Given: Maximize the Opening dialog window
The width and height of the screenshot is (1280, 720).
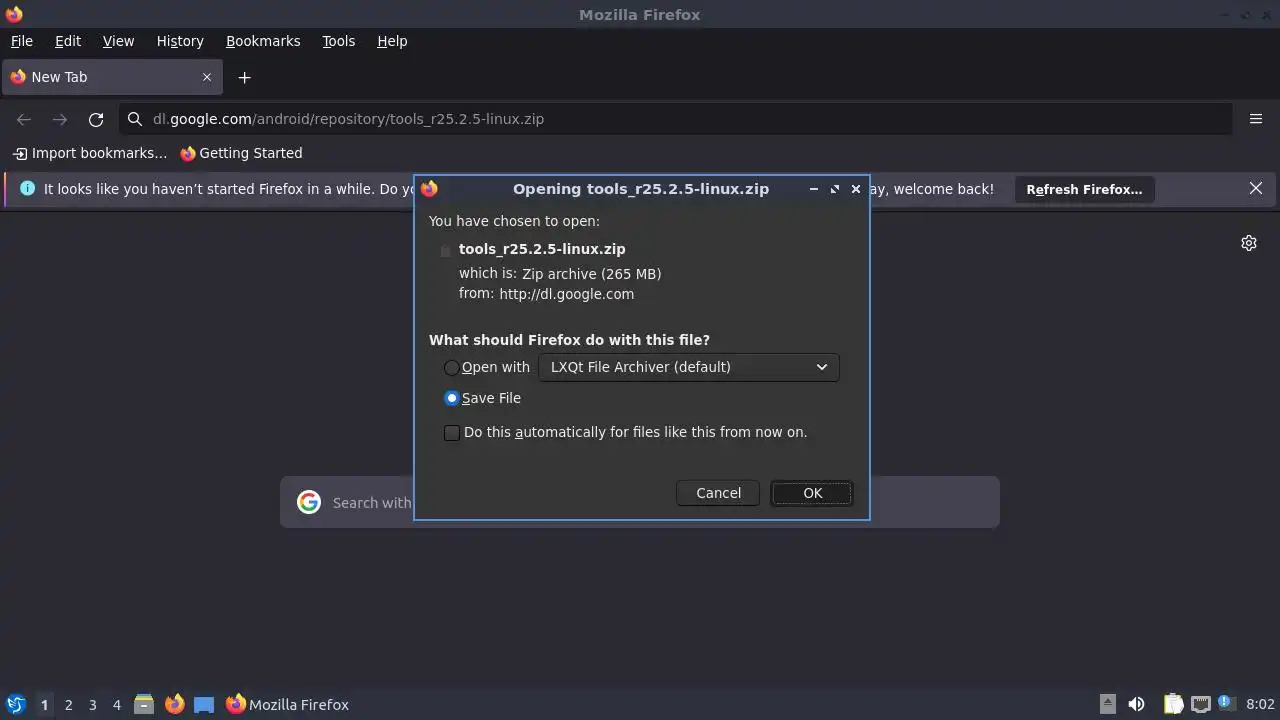Looking at the screenshot, I should (835, 189).
